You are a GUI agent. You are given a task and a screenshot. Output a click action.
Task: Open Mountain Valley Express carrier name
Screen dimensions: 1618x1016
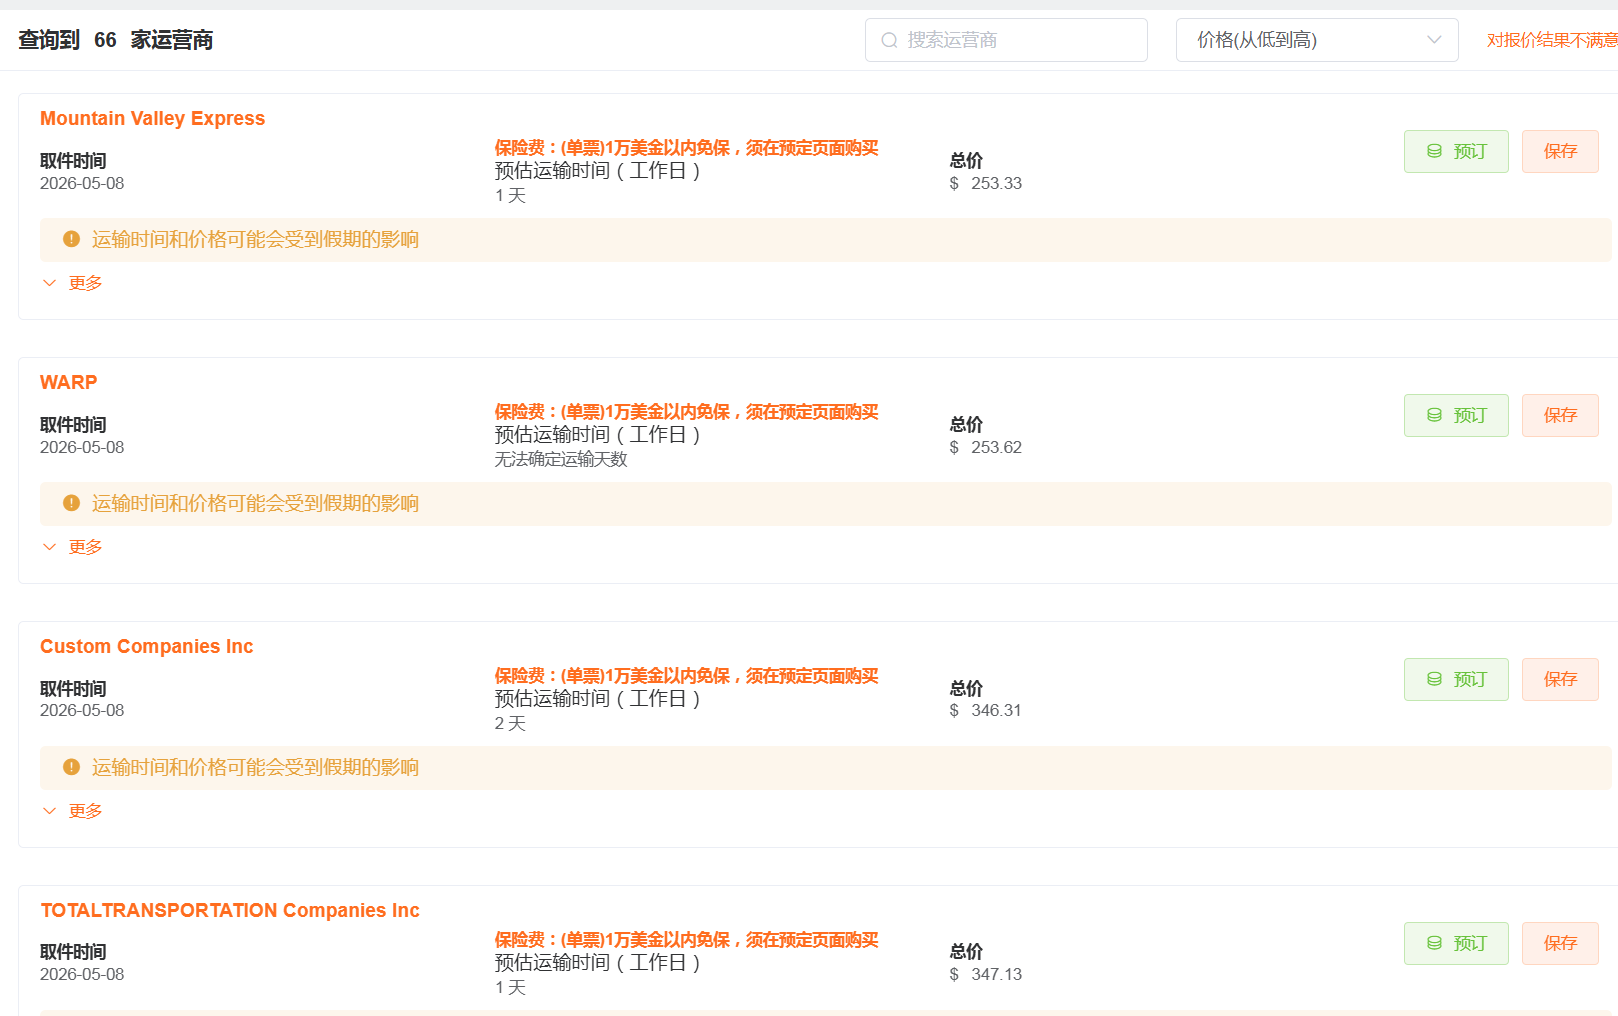coord(152,118)
